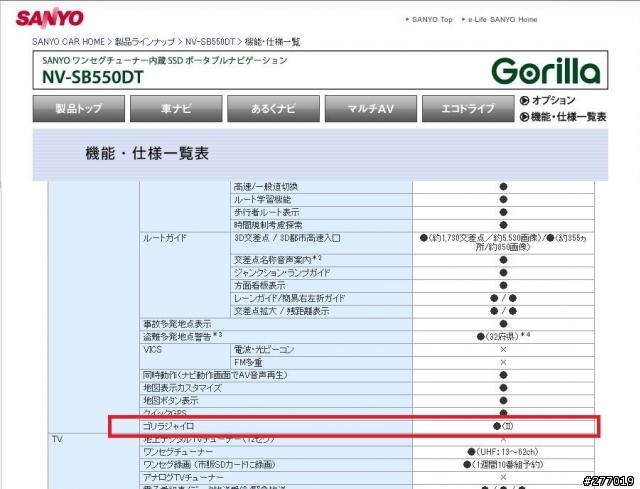Click the ワンセグ録画 row label
This screenshot has width=640, height=489.
(x=209, y=465)
